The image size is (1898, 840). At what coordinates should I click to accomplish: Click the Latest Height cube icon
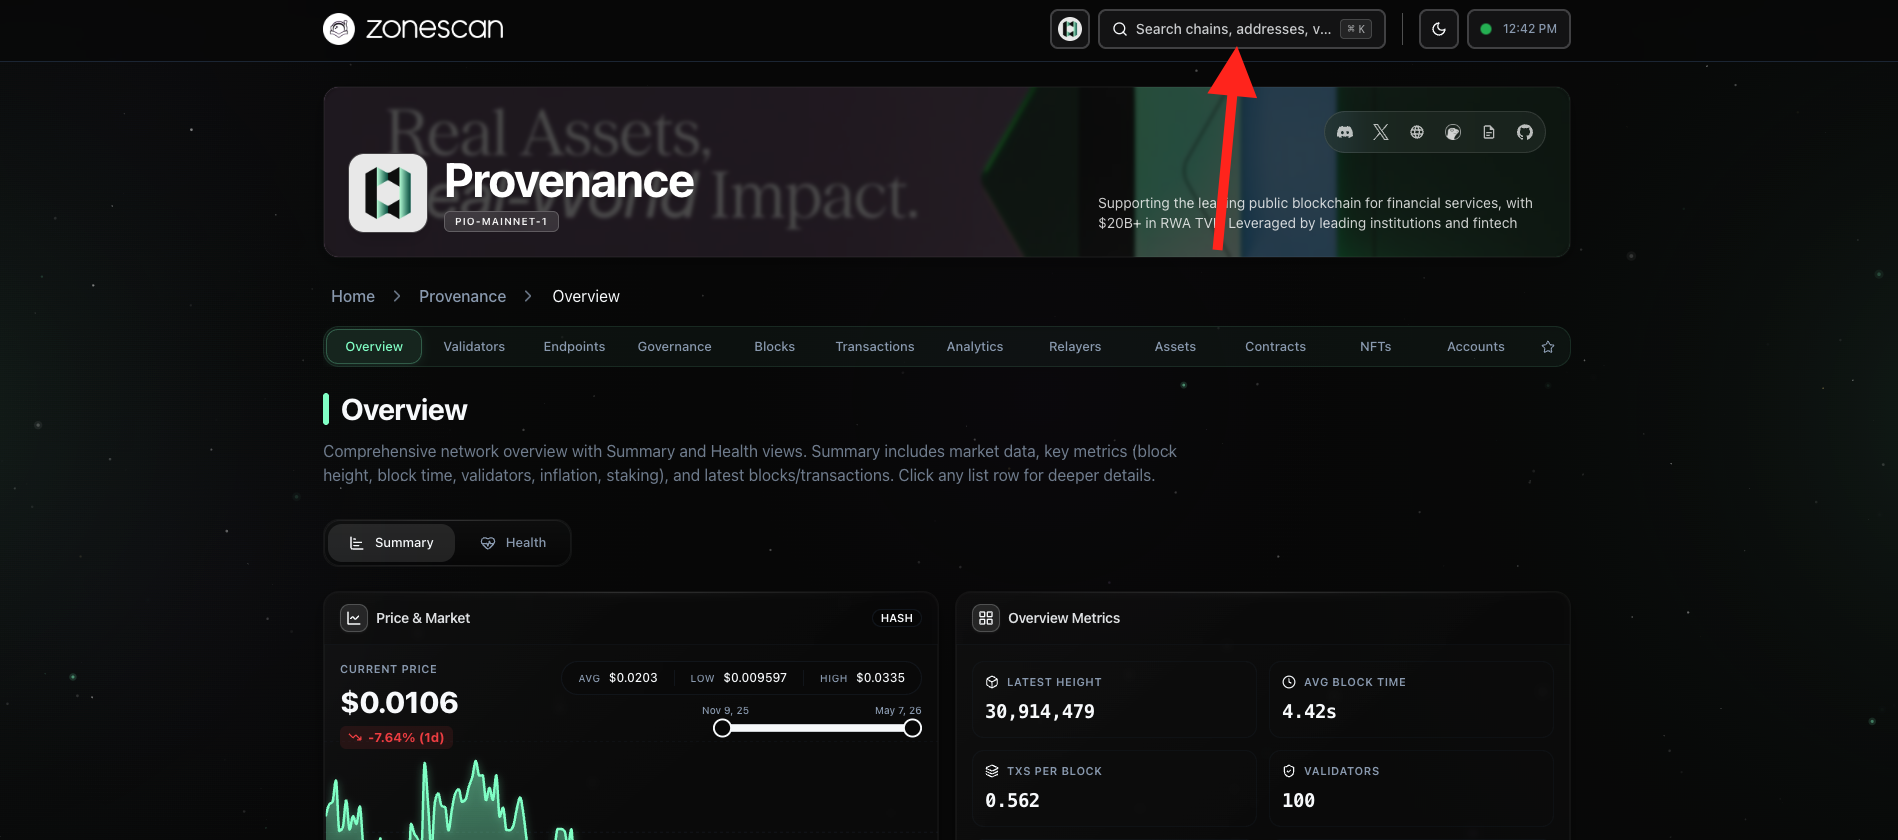[x=992, y=682]
